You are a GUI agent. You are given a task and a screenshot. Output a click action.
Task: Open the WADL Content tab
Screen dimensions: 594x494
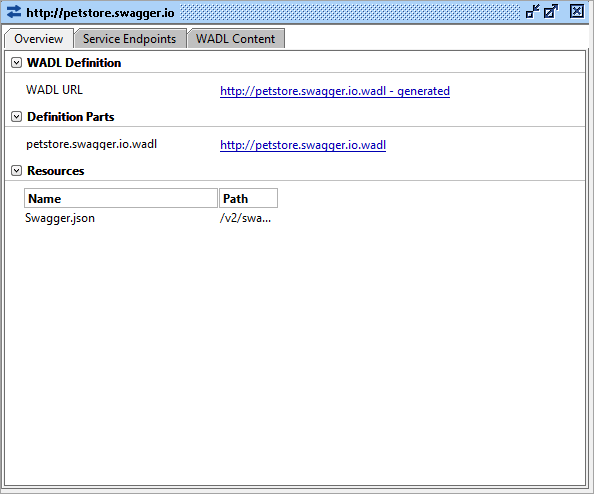236,39
